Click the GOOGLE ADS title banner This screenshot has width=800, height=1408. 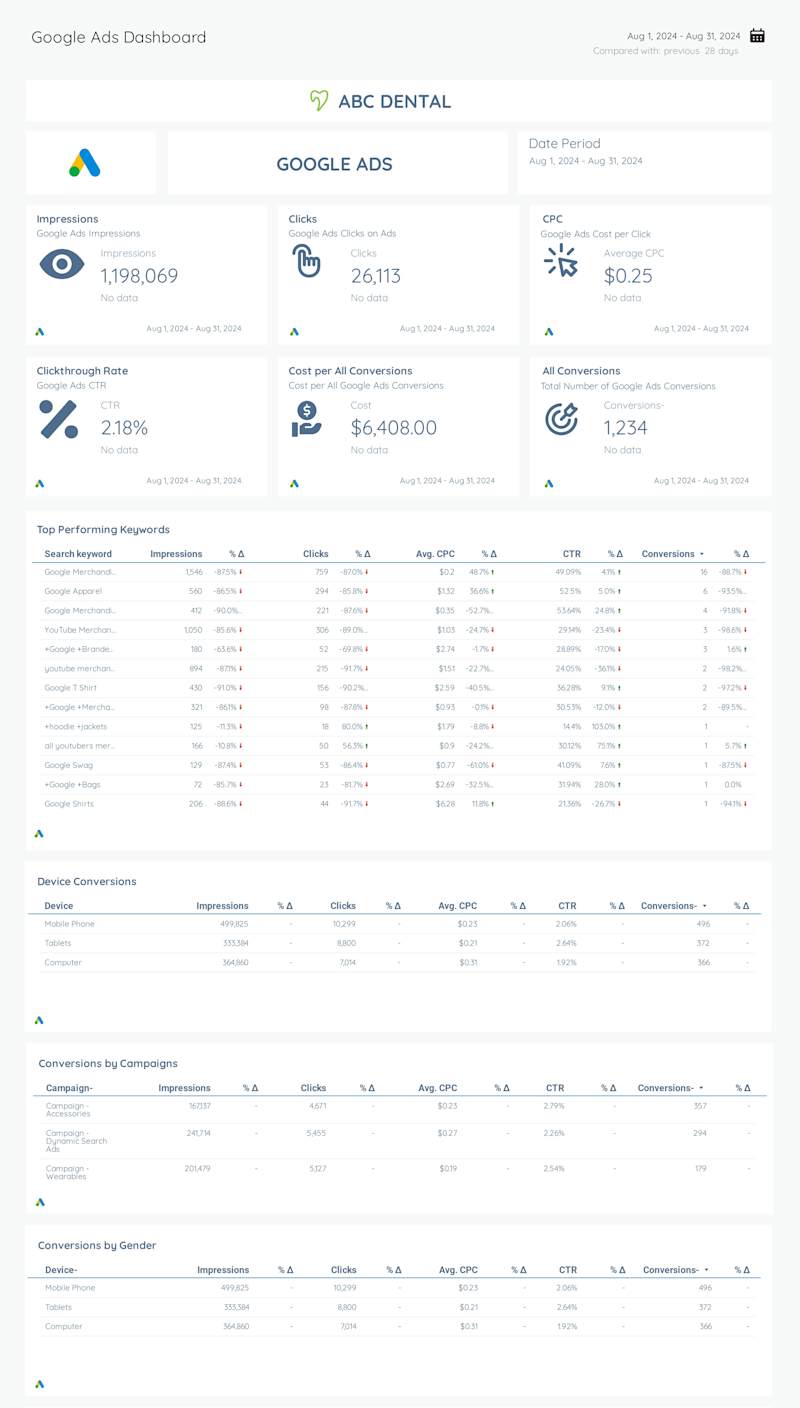[x=337, y=163]
